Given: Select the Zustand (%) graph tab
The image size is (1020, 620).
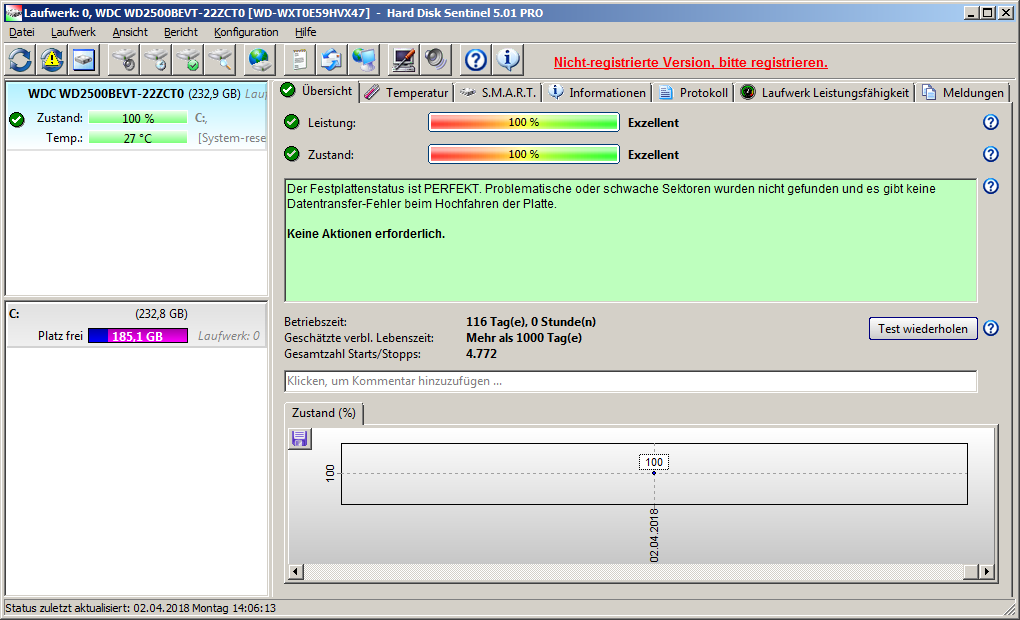Looking at the screenshot, I should pos(324,413).
